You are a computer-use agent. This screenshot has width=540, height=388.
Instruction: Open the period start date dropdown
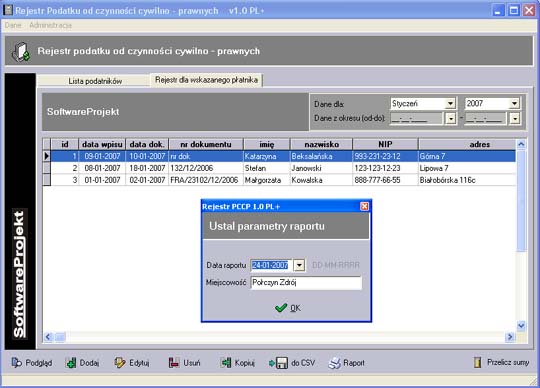(450, 119)
